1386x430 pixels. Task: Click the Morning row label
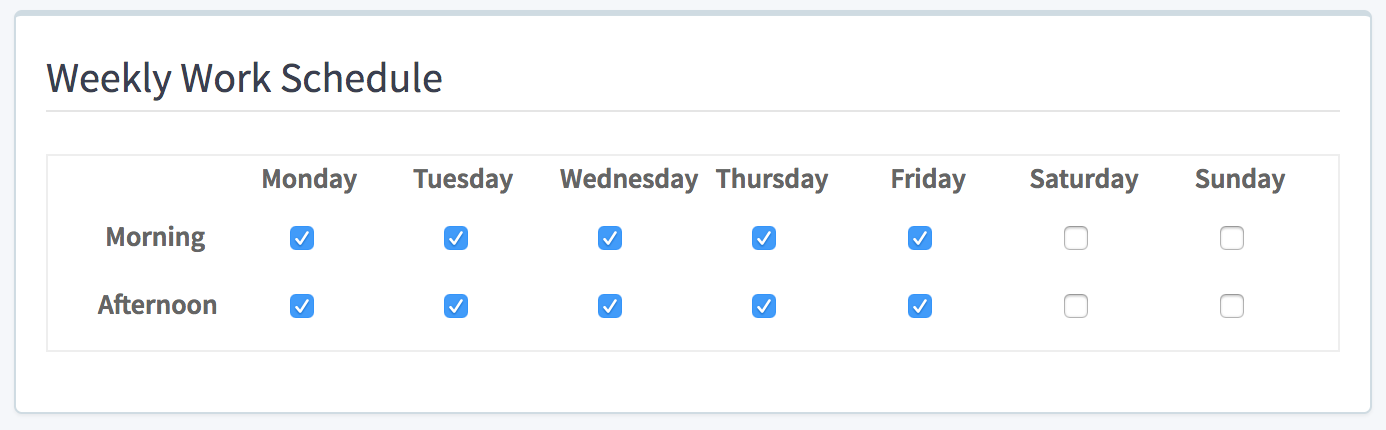[x=155, y=238]
